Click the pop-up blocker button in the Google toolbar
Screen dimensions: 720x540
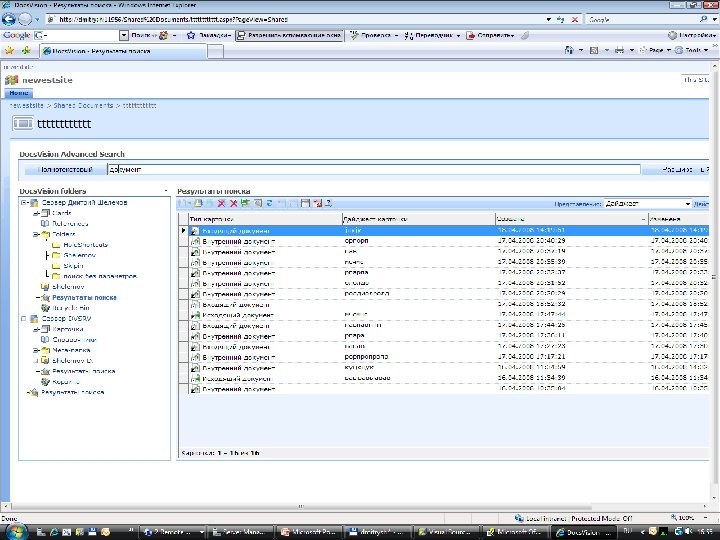coord(289,35)
